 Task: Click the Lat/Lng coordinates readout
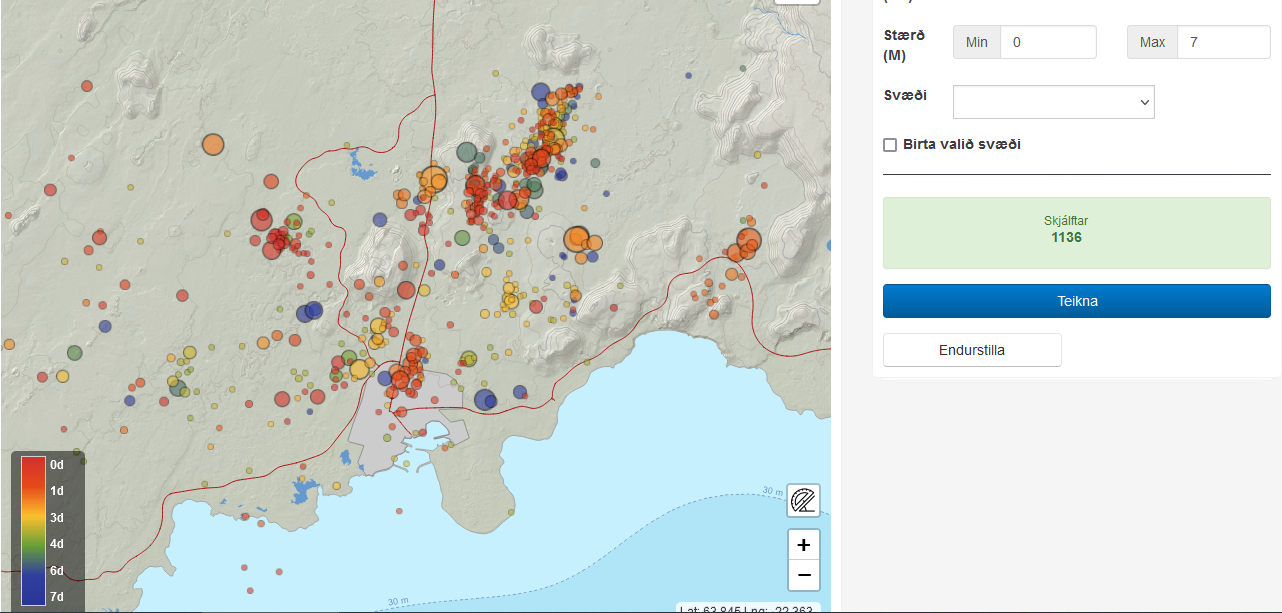coord(749,608)
